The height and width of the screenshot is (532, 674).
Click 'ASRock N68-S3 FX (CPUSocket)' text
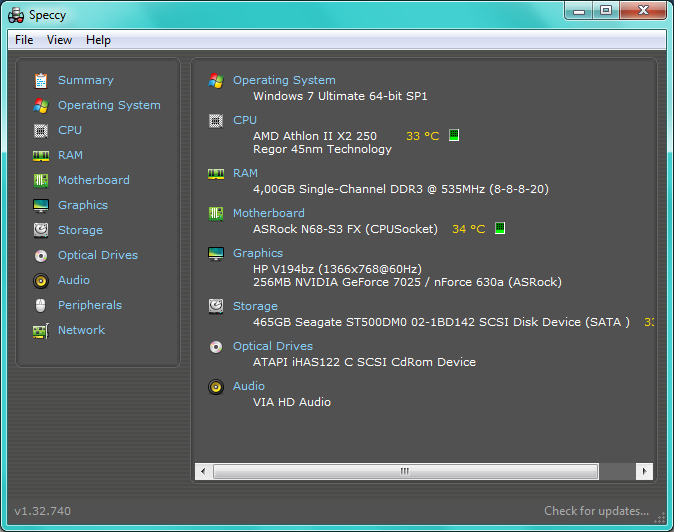coord(345,229)
